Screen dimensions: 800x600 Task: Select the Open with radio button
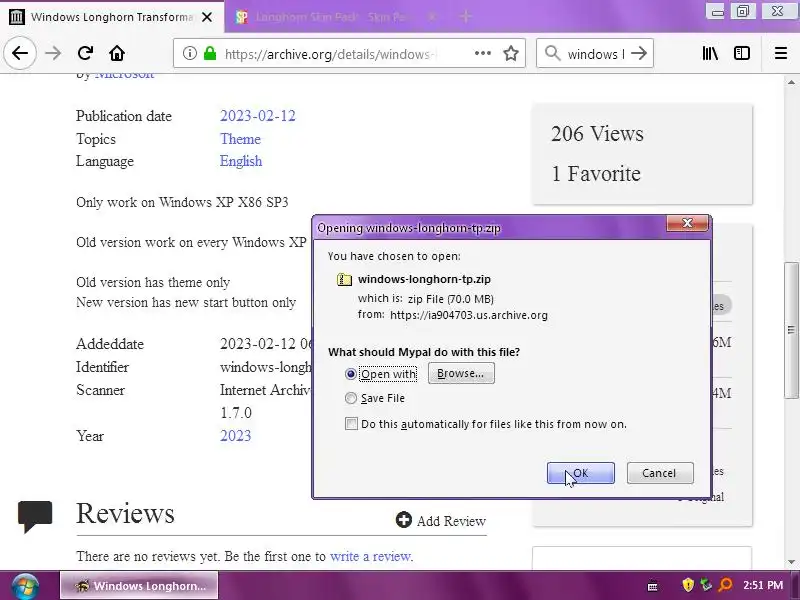pyautogui.click(x=351, y=374)
